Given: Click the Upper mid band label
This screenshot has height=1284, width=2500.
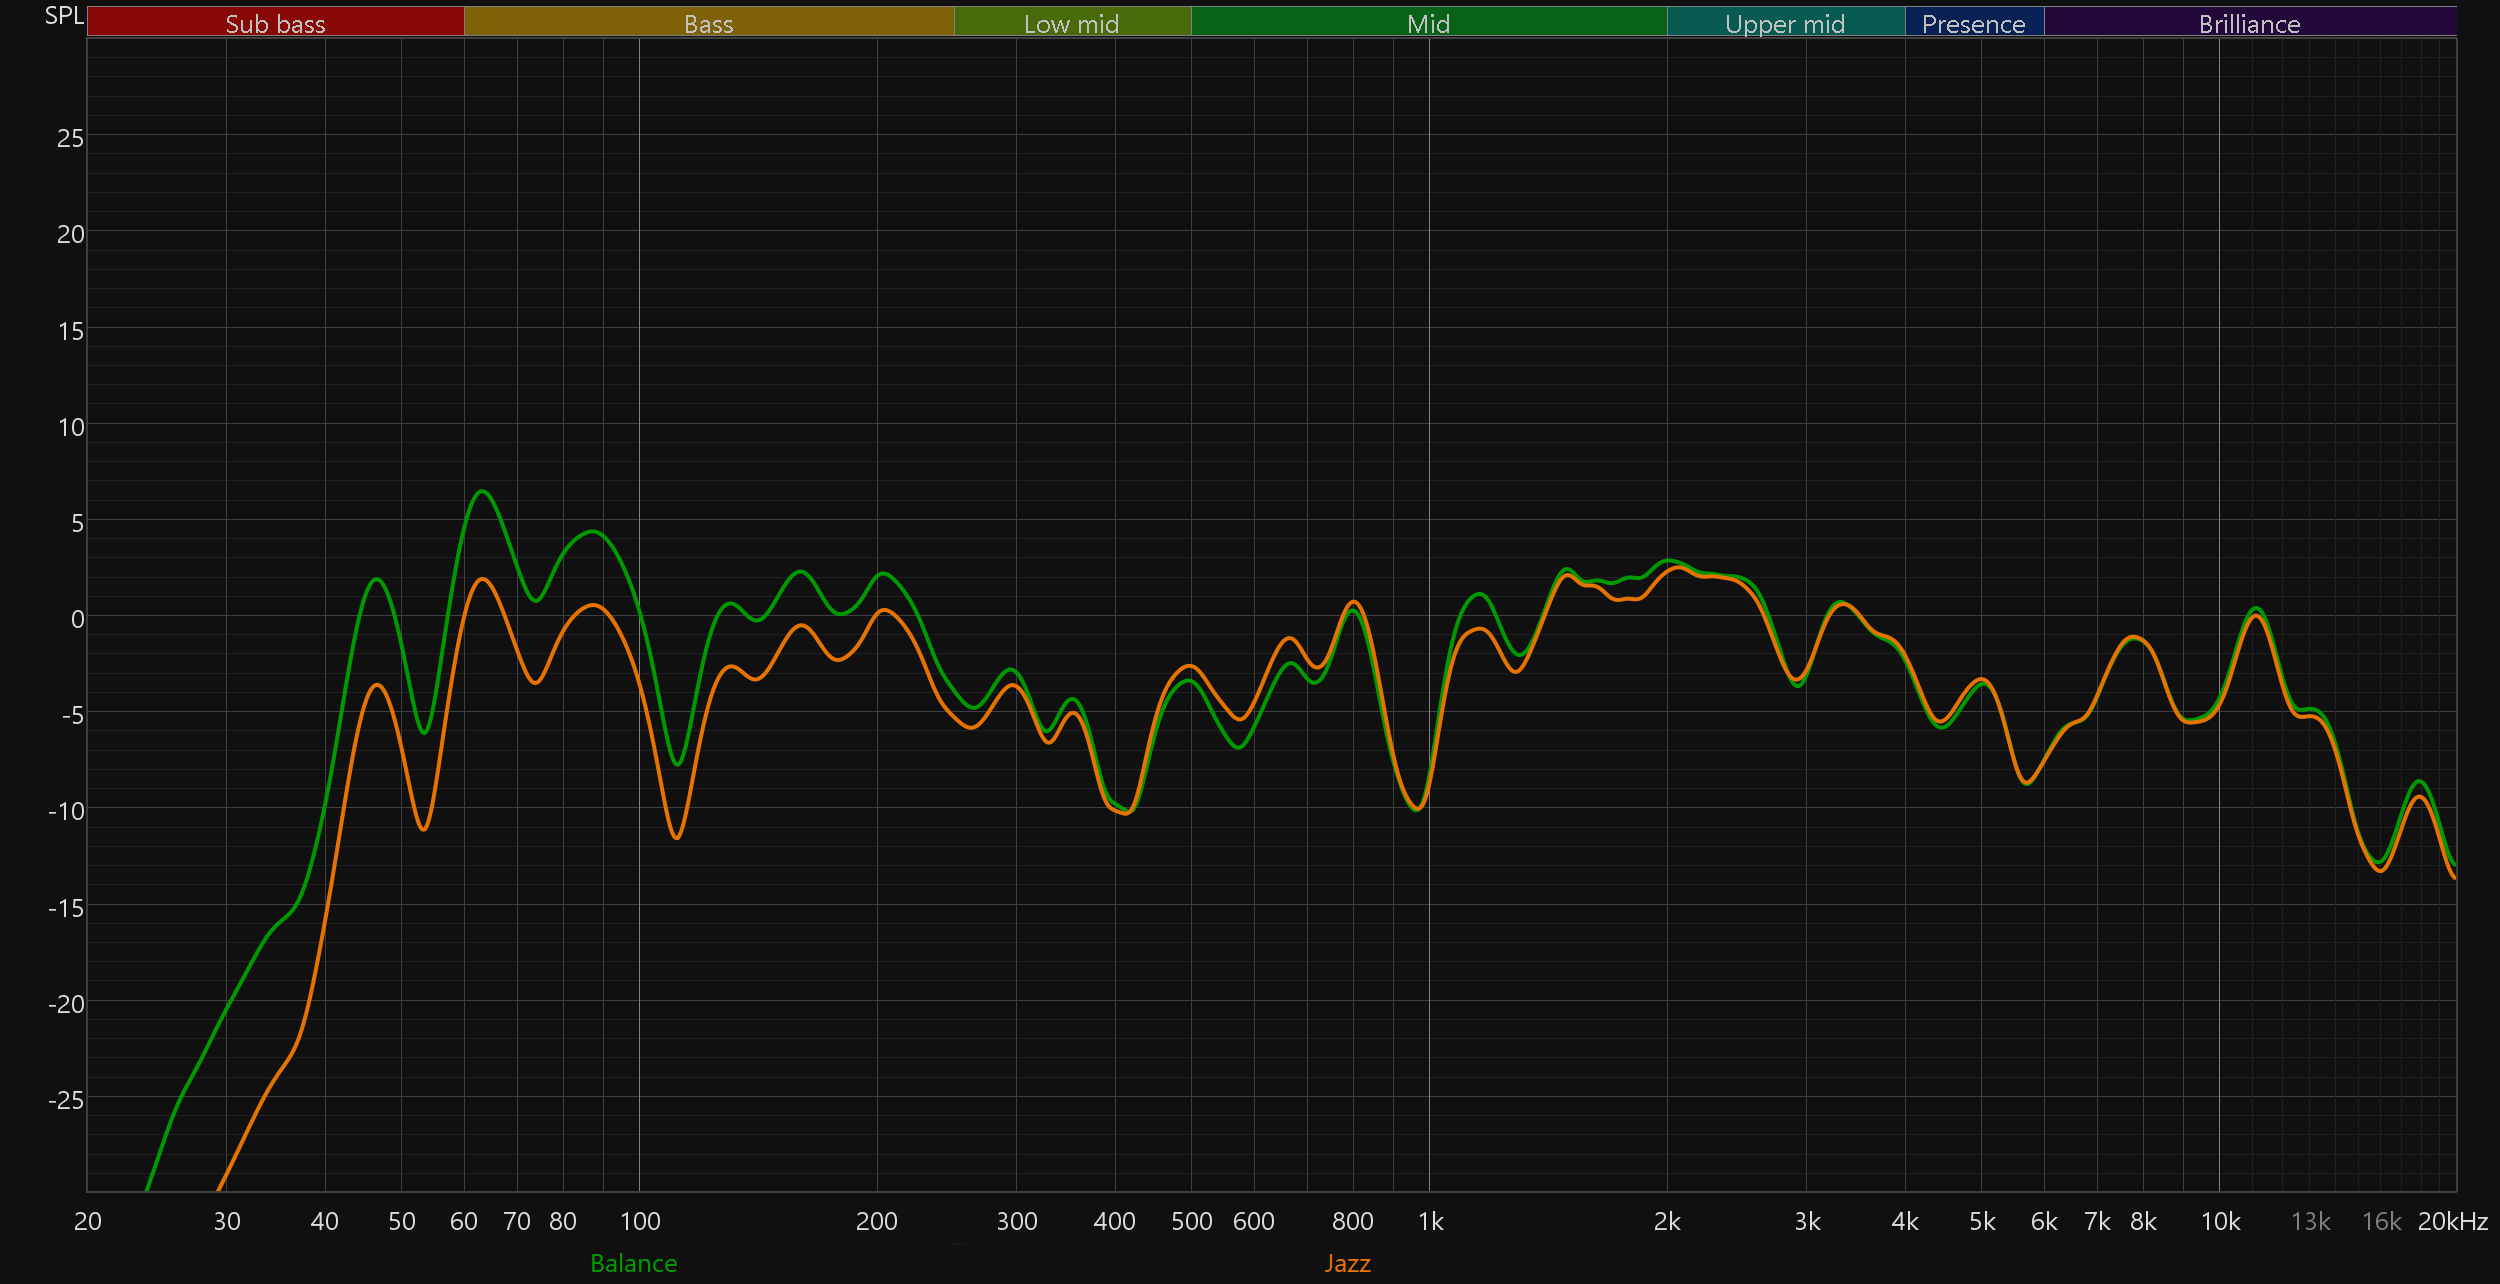Looking at the screenshot, I should click(x=1785, y=23).
